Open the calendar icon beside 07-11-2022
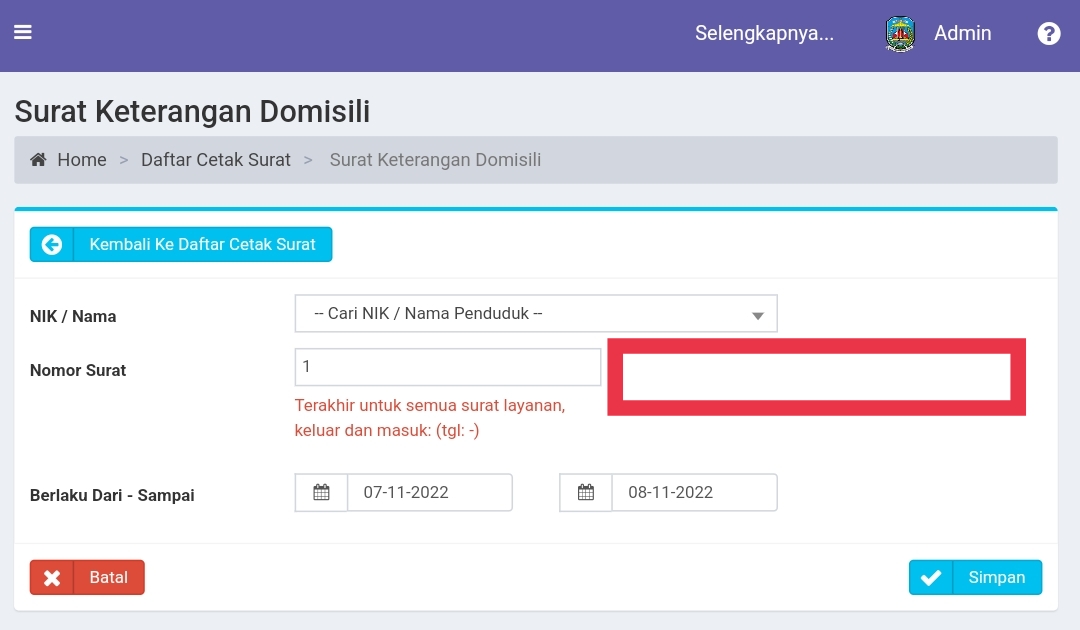1080x630 pixels. [x=320, y=492]
